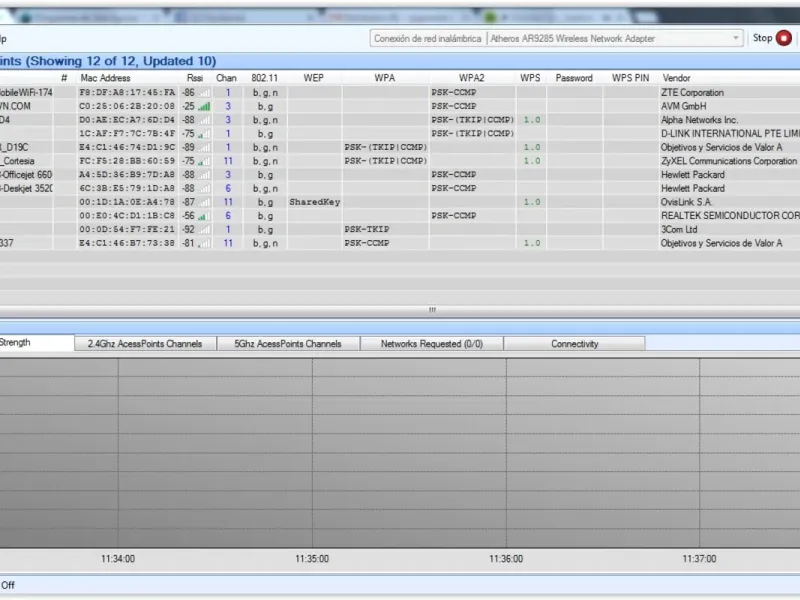Click the signal icon beside MAC E4:C1:46:74:D1:9C
Image resolution: width=800 pixels, height=600 pixels.
(x=204, y=148)
